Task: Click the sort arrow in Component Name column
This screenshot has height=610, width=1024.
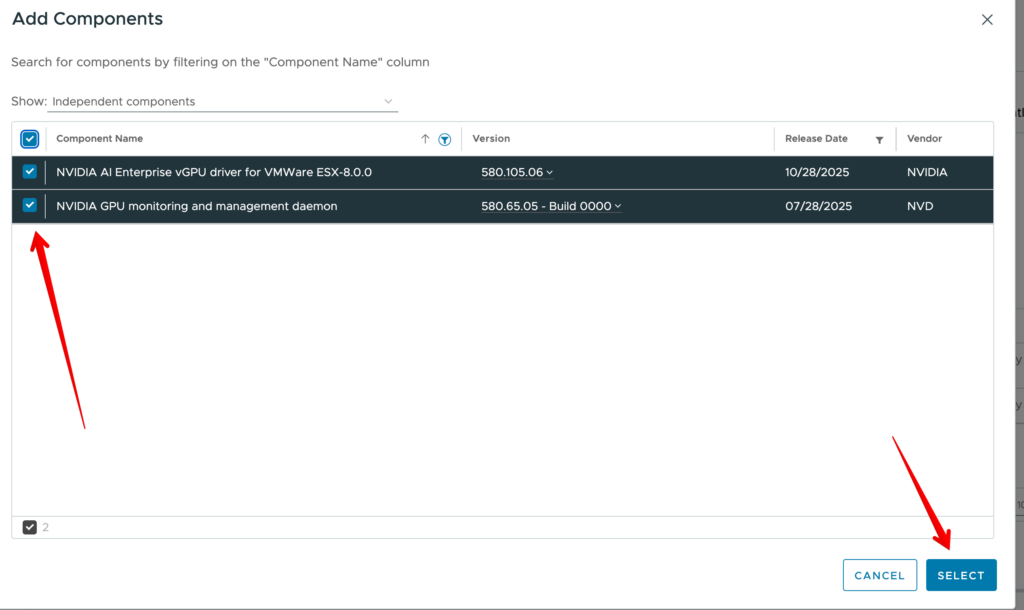Action: [x=425, y=139]
